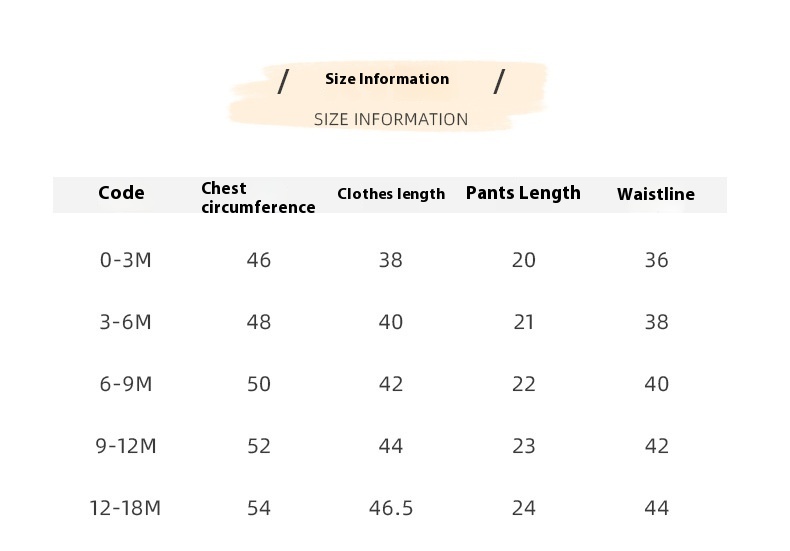The height and width of the screenshot is (551, 790).
Task: Click the "Clothes length" column header
Action: click(391, 194)
